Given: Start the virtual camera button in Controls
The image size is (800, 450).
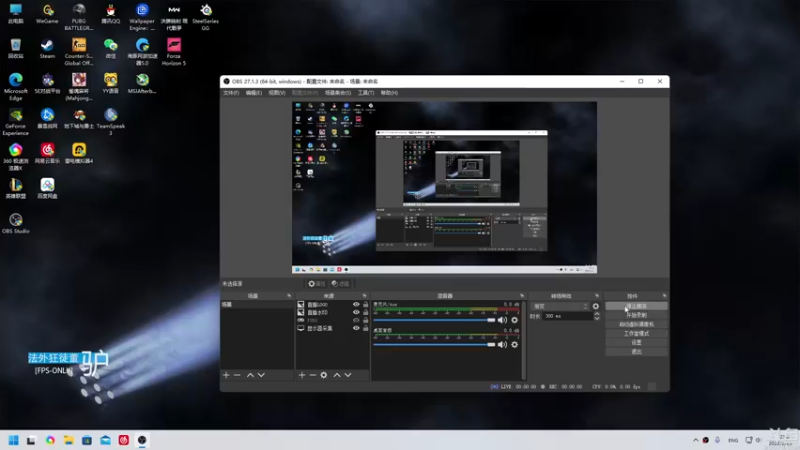Looking at the screenshot, I should point(636,324).
